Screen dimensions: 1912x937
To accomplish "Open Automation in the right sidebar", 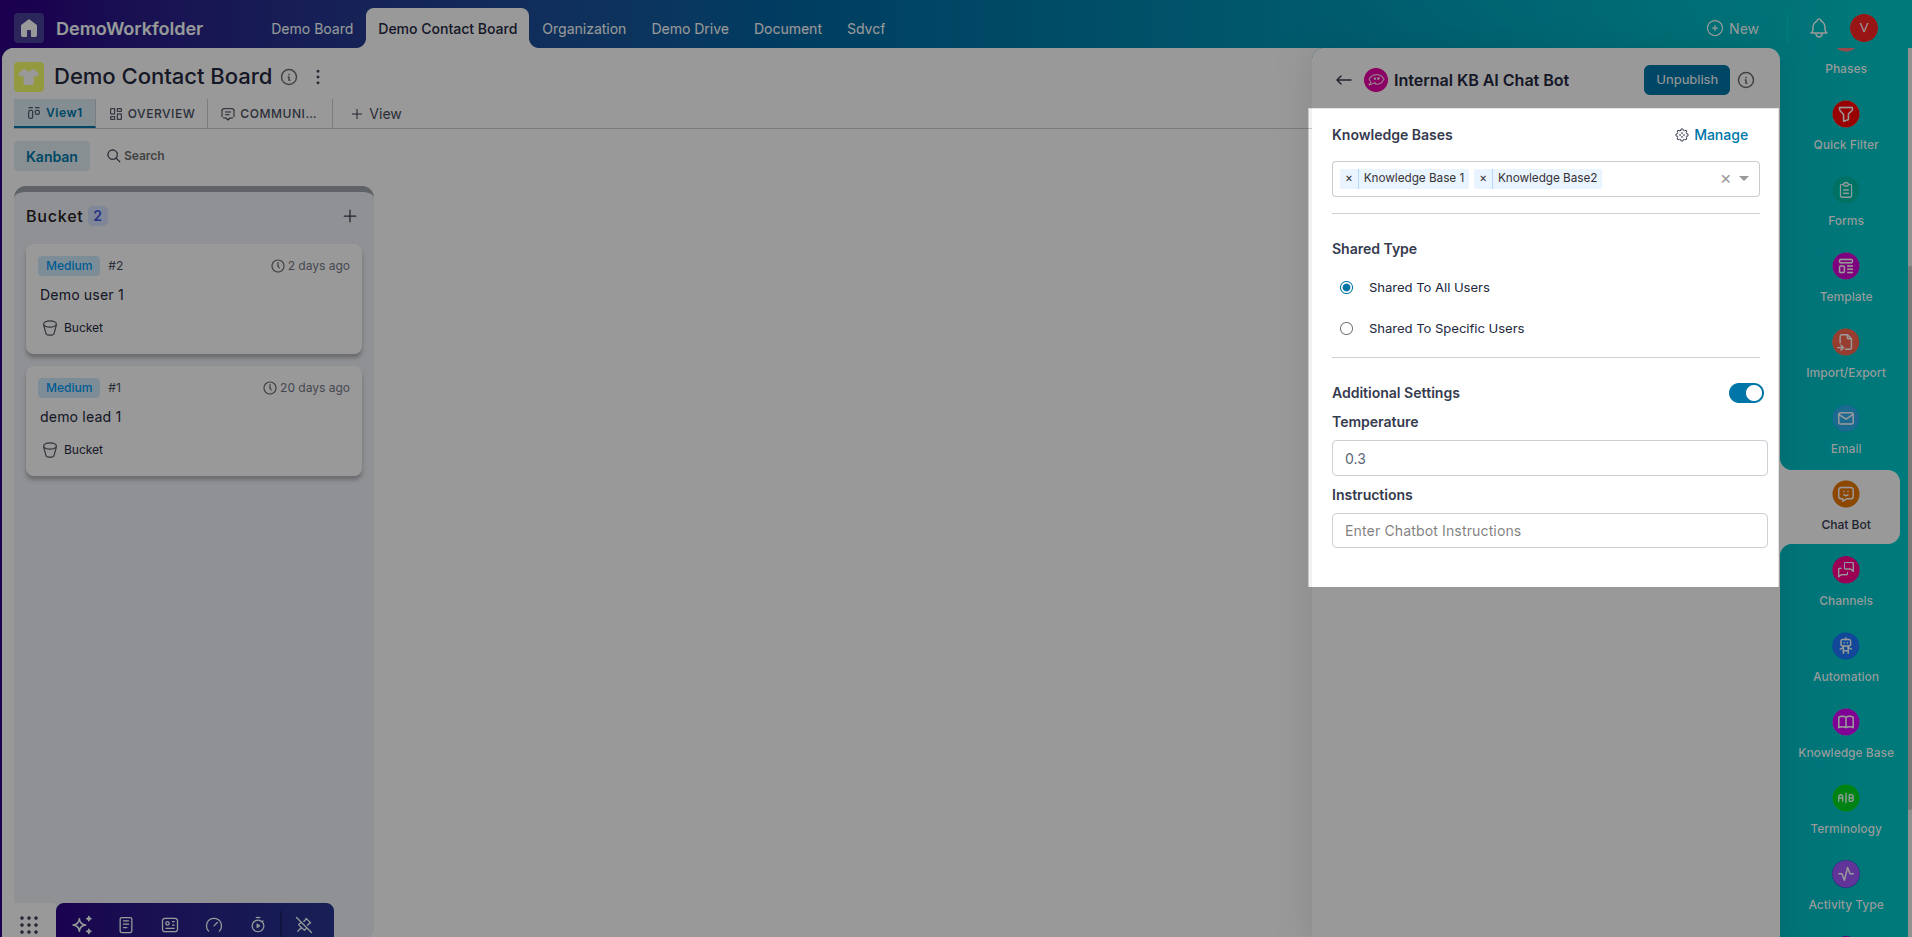I will (1846, 657).
